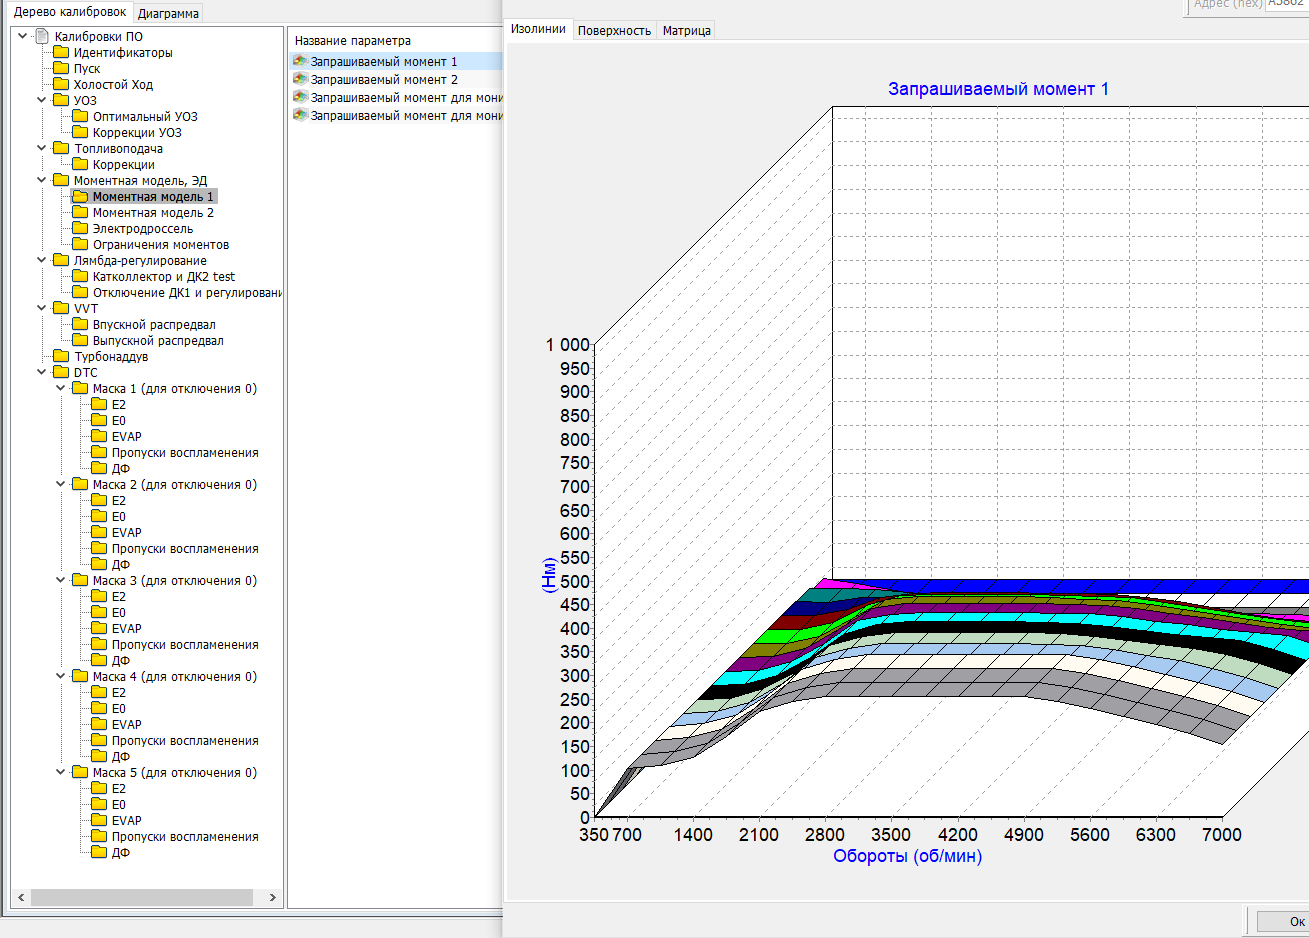Click the Электродроссель folder icon
This screenshot has width=1309, height=938.
[80, 228]
